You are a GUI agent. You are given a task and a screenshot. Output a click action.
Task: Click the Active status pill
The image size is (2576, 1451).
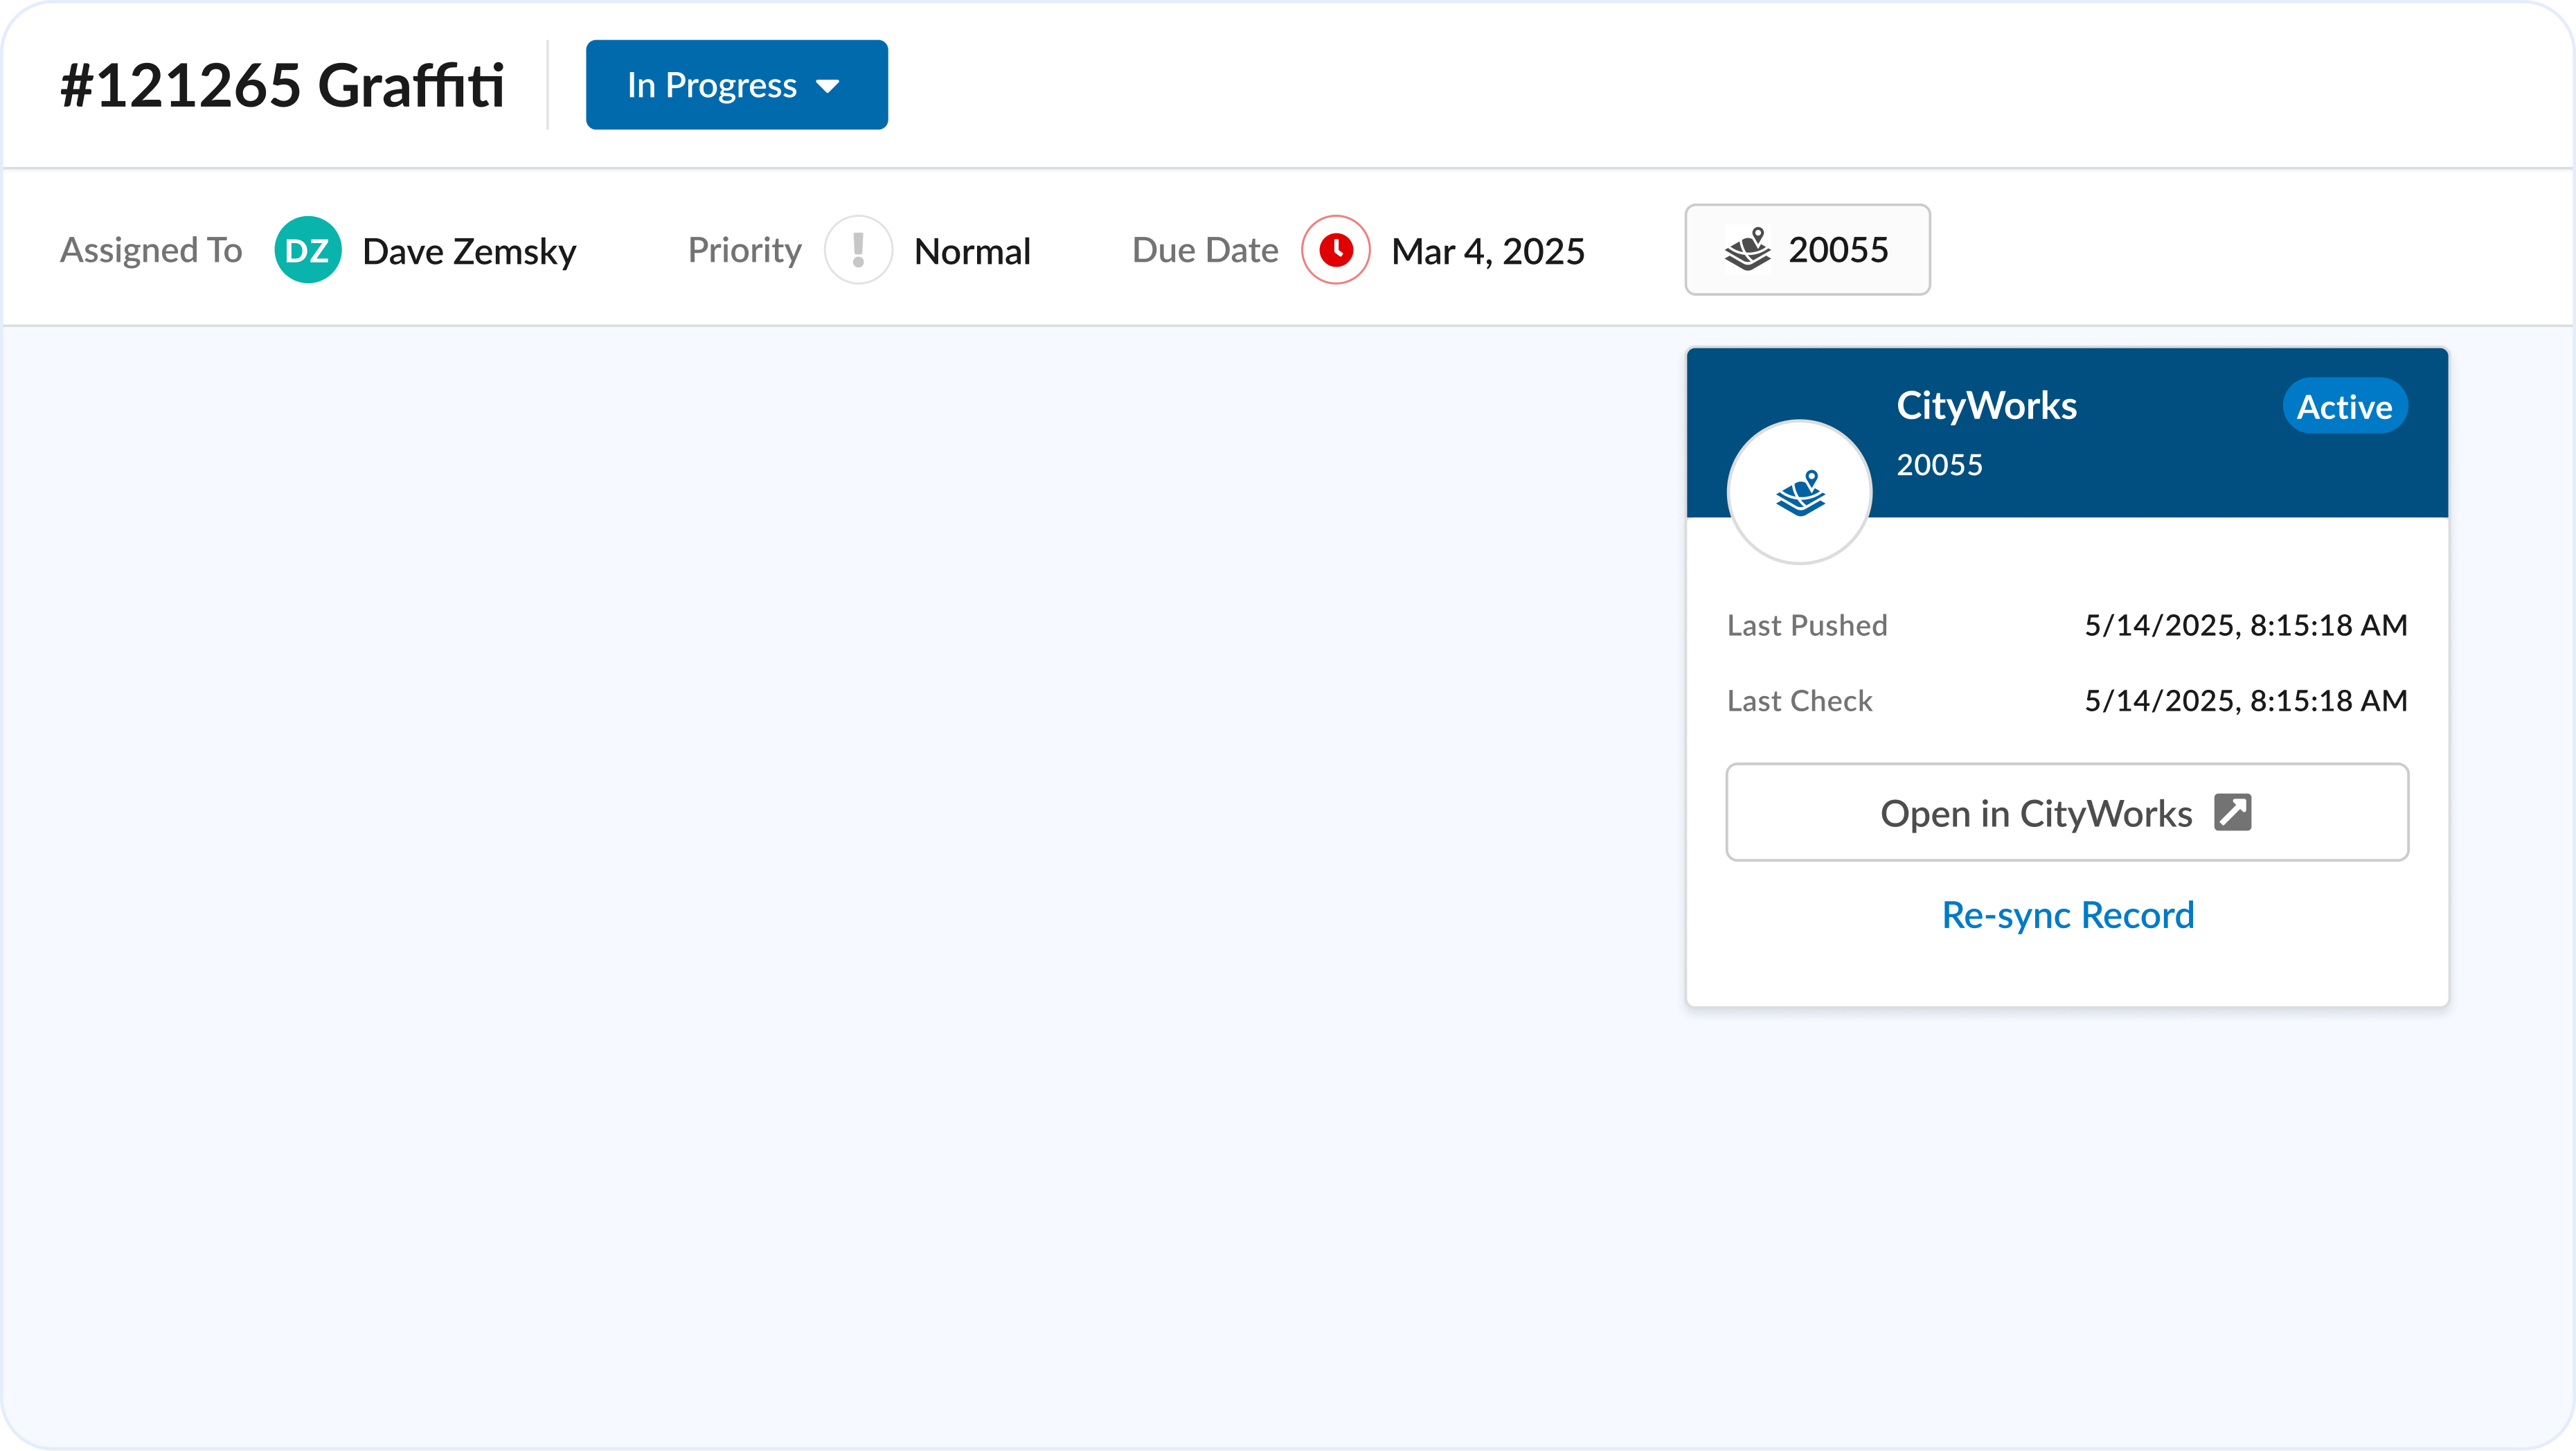pyautogui.click(x=2343, y=407)
